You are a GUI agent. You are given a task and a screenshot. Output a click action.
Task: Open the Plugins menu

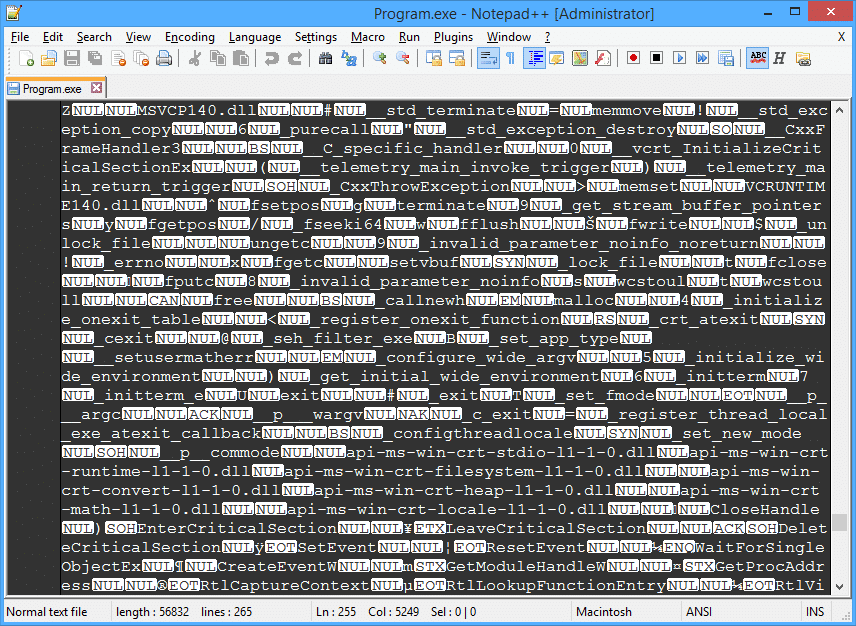click(x=453, y=37)
